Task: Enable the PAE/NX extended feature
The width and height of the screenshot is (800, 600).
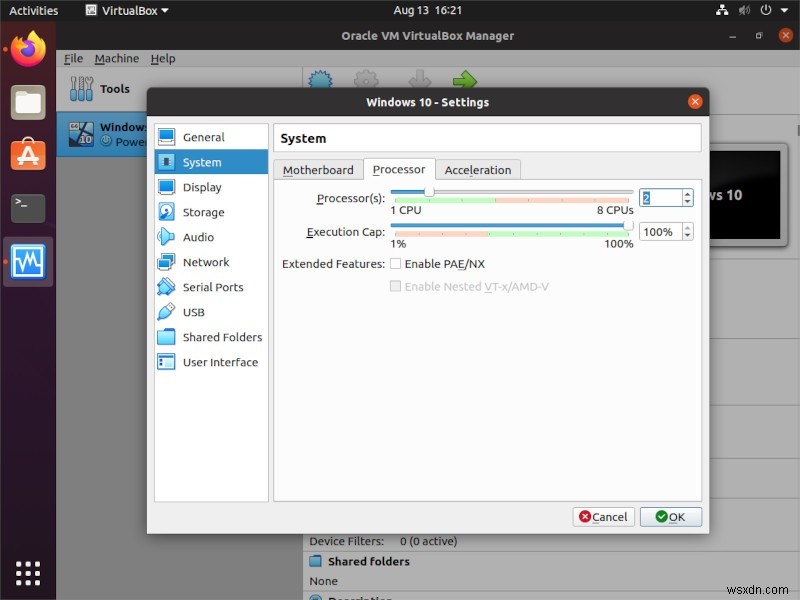Action: click(x=396, y=263)
